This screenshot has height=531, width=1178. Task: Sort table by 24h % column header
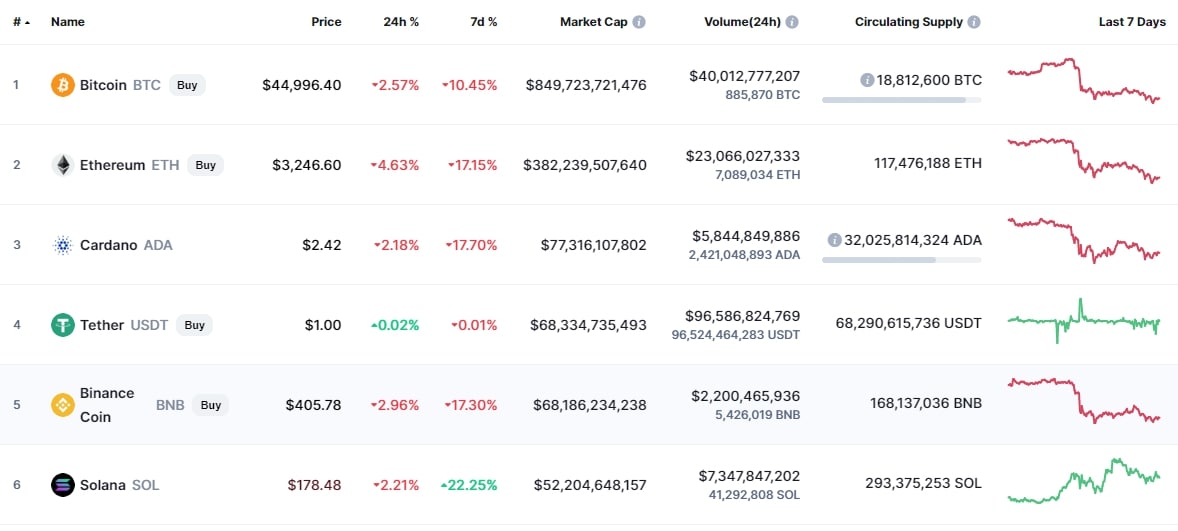401,22
